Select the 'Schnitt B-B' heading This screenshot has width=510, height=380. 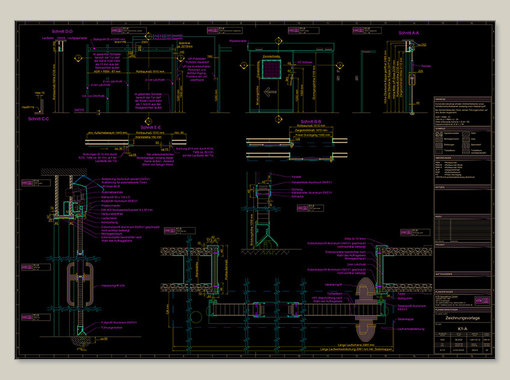[311, 122]
